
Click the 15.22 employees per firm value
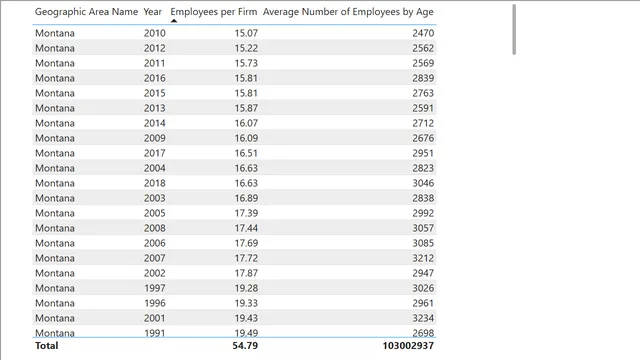tap(246, 48)
